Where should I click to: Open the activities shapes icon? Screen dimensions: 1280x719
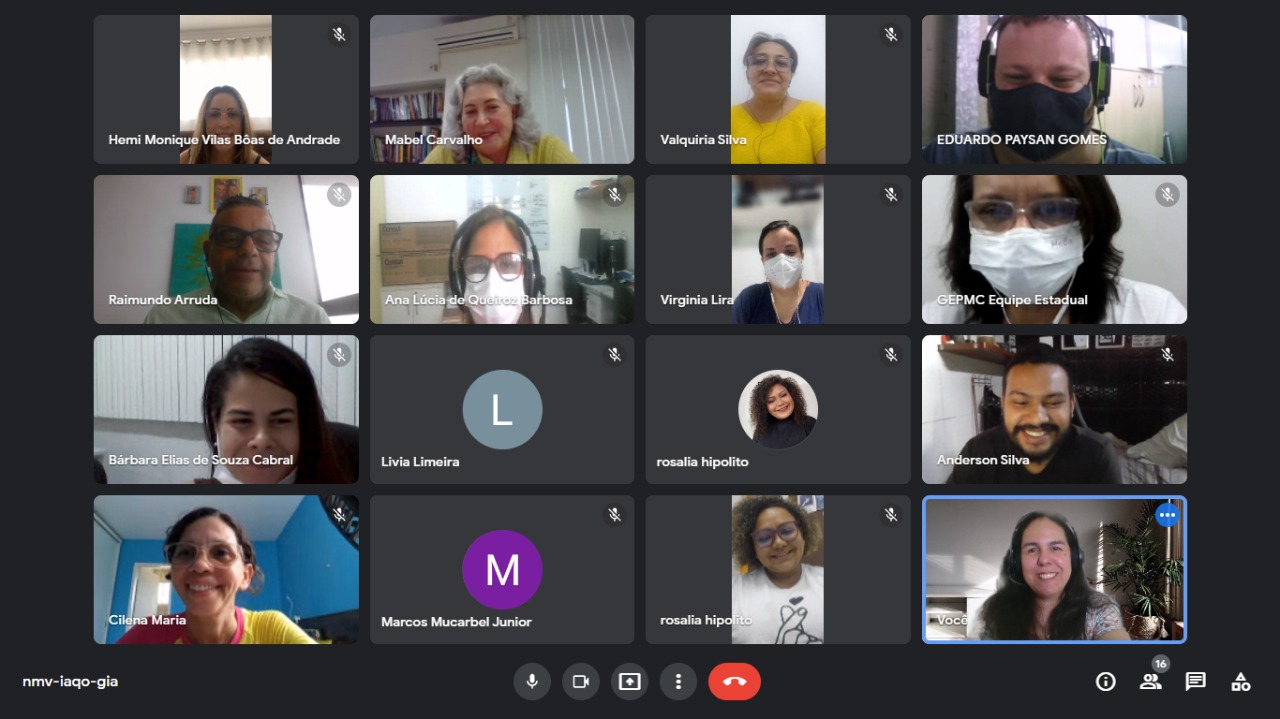pos(1241,682)
